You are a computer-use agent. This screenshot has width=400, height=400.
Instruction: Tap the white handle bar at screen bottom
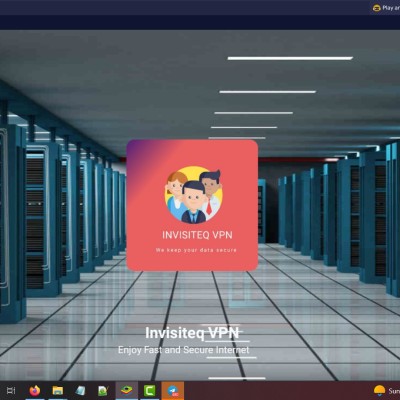pos(237,378)
